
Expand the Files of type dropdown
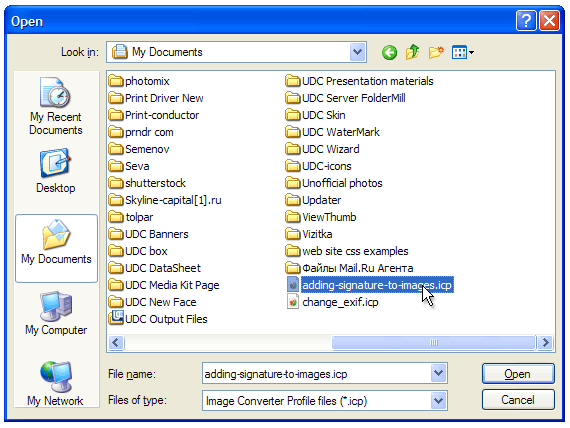[439, 400]
